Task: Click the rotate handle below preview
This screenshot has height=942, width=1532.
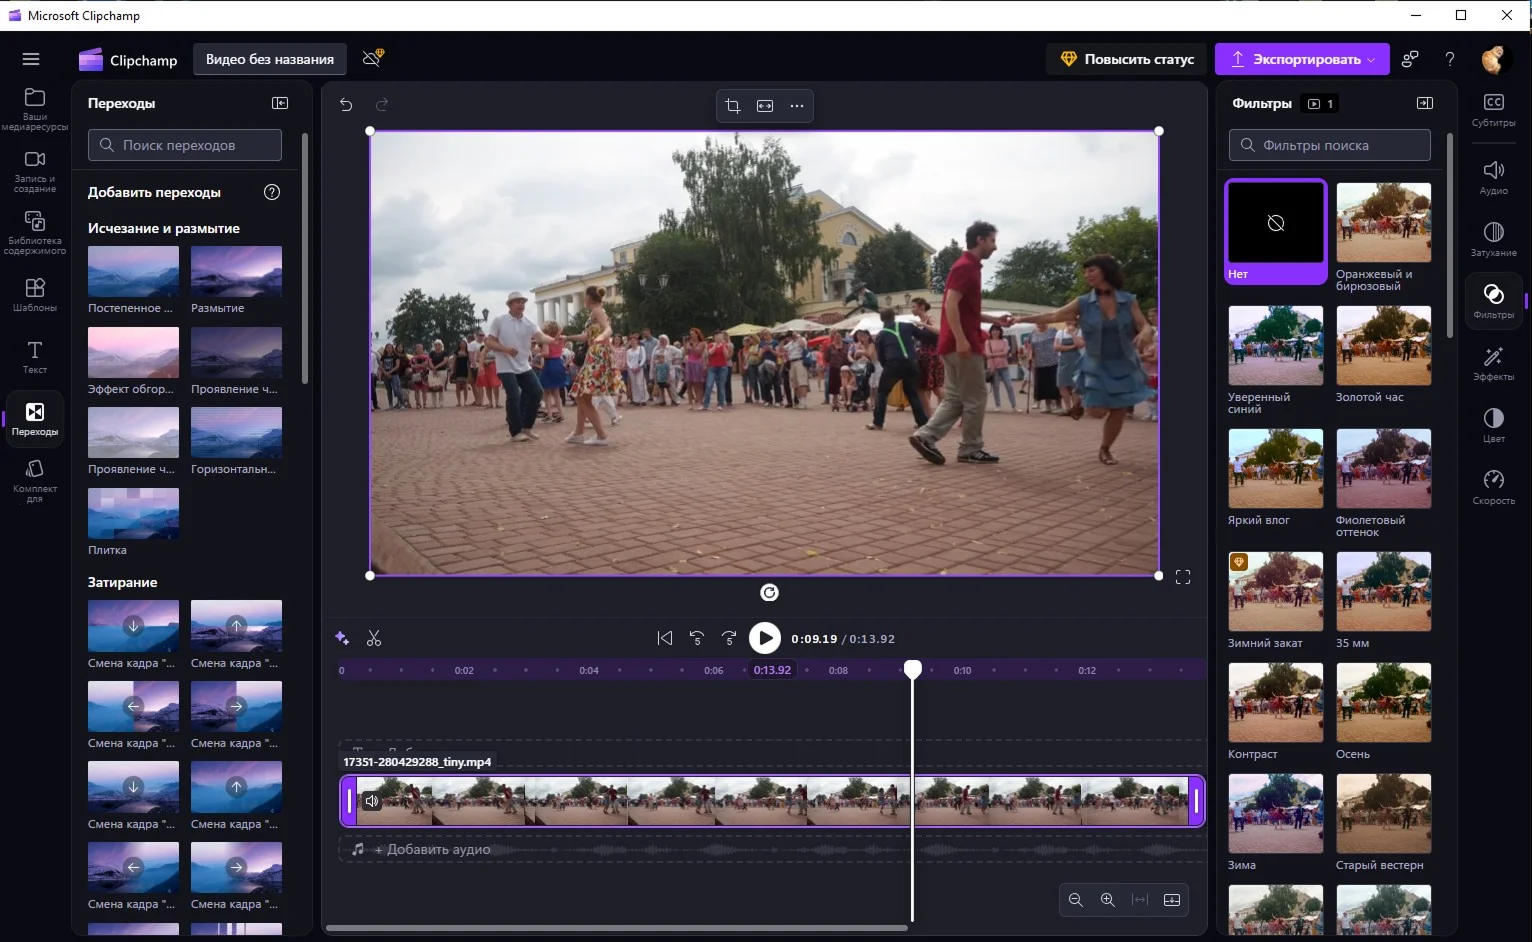Action: pyautogui.click(x=769, y=593)
